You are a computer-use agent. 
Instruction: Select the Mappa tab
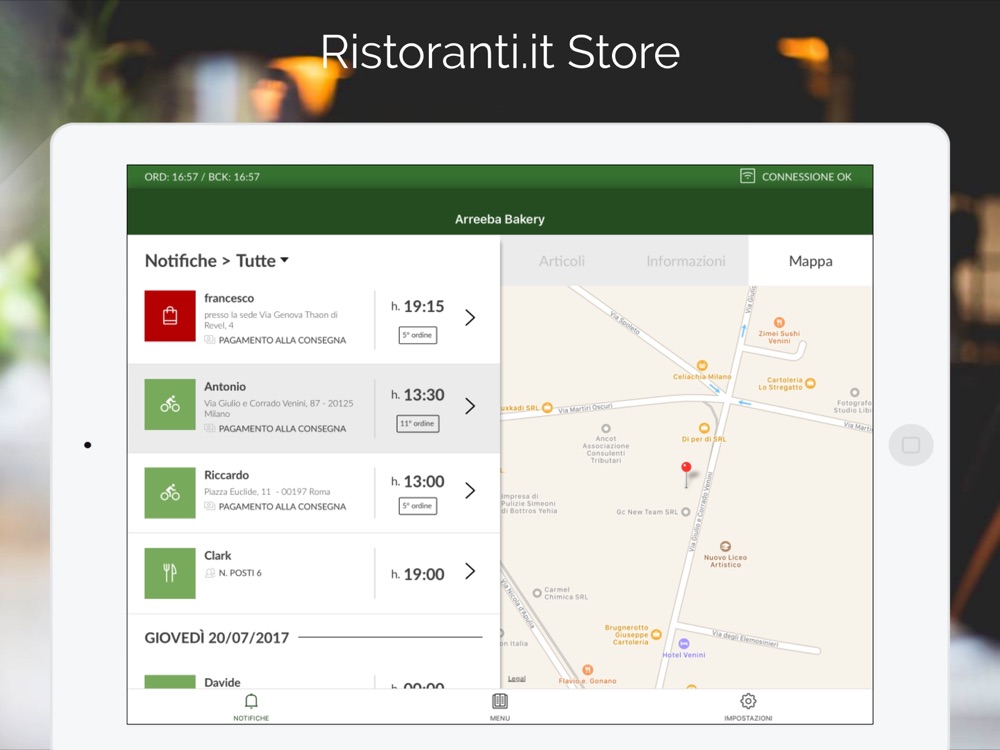[811, 261]
